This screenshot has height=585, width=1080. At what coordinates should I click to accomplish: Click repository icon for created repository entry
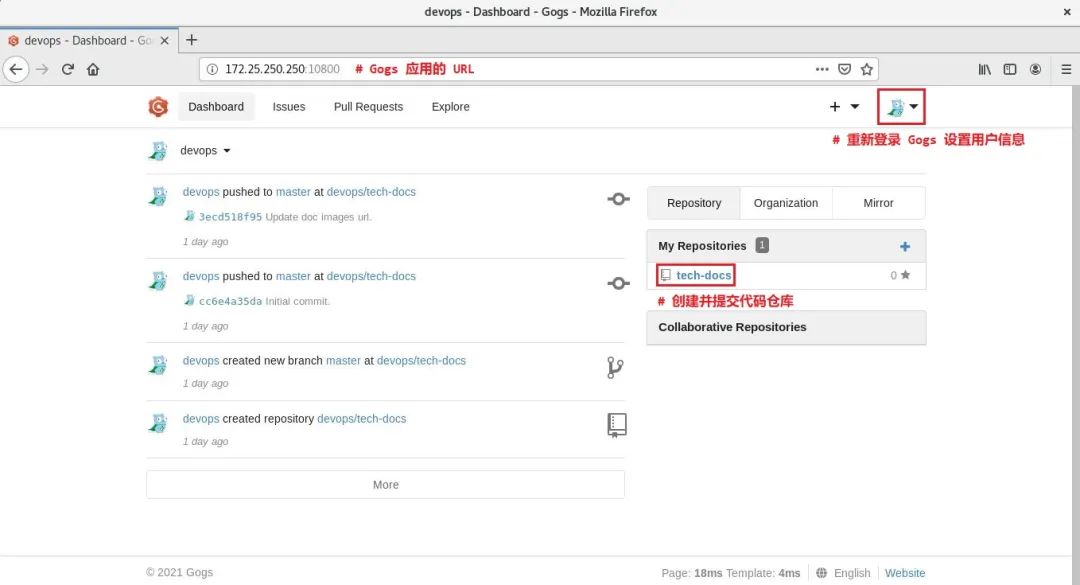[616, 425]
